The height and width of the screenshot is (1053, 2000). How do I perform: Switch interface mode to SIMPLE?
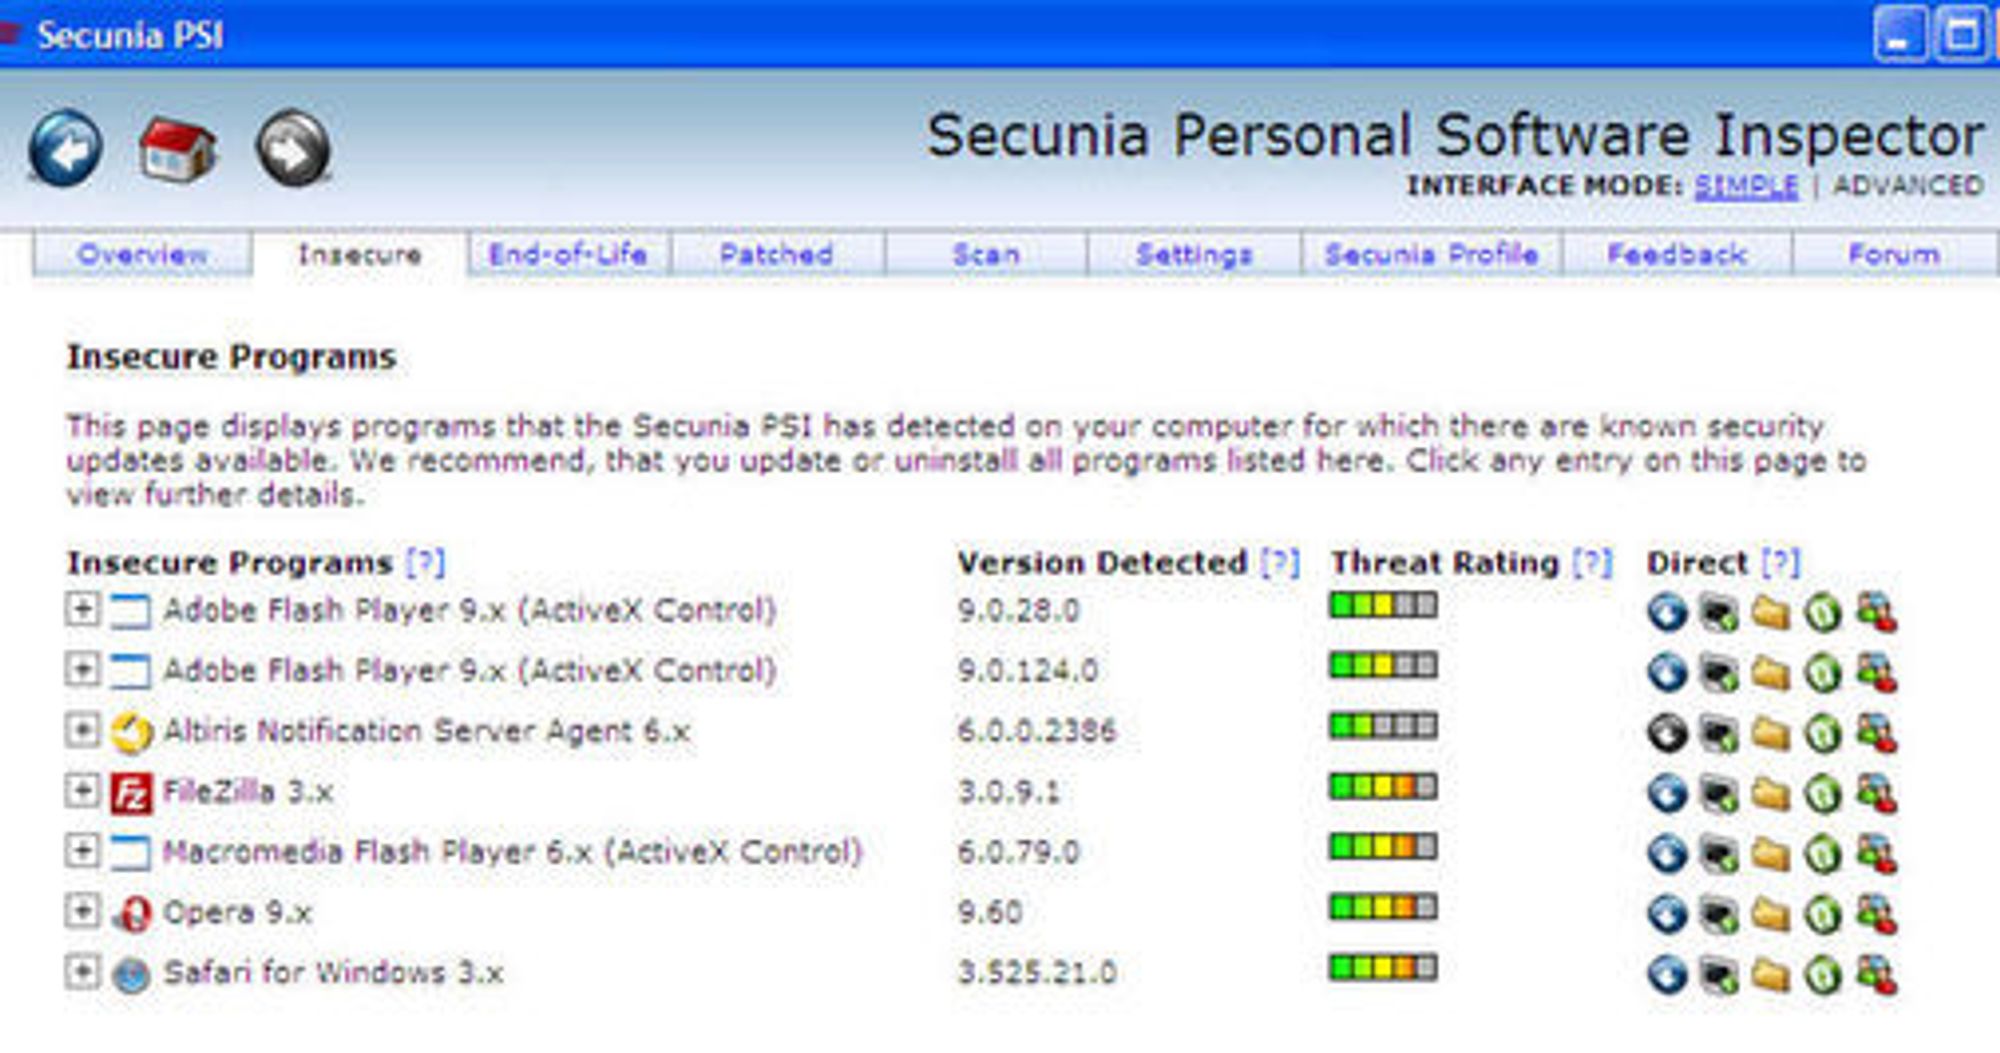click(1746, 186)
